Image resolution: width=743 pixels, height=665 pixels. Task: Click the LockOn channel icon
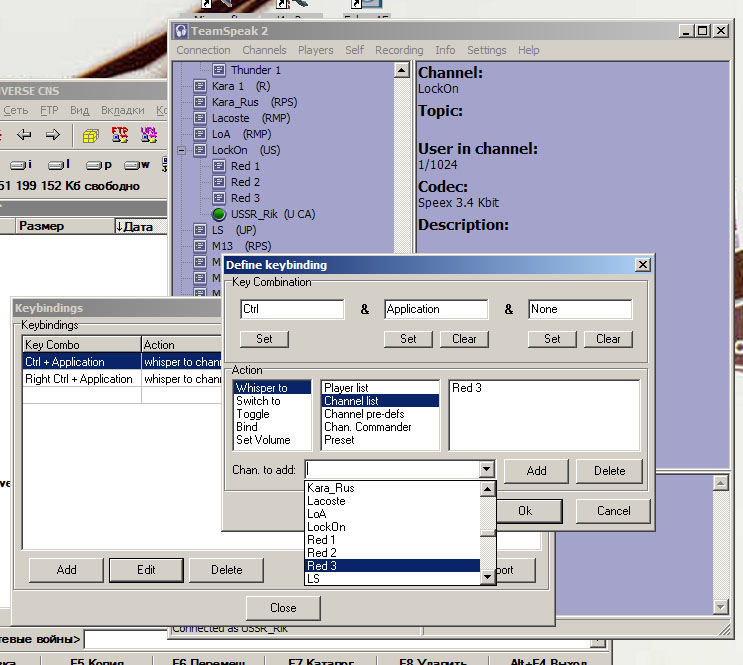(200, 150)
